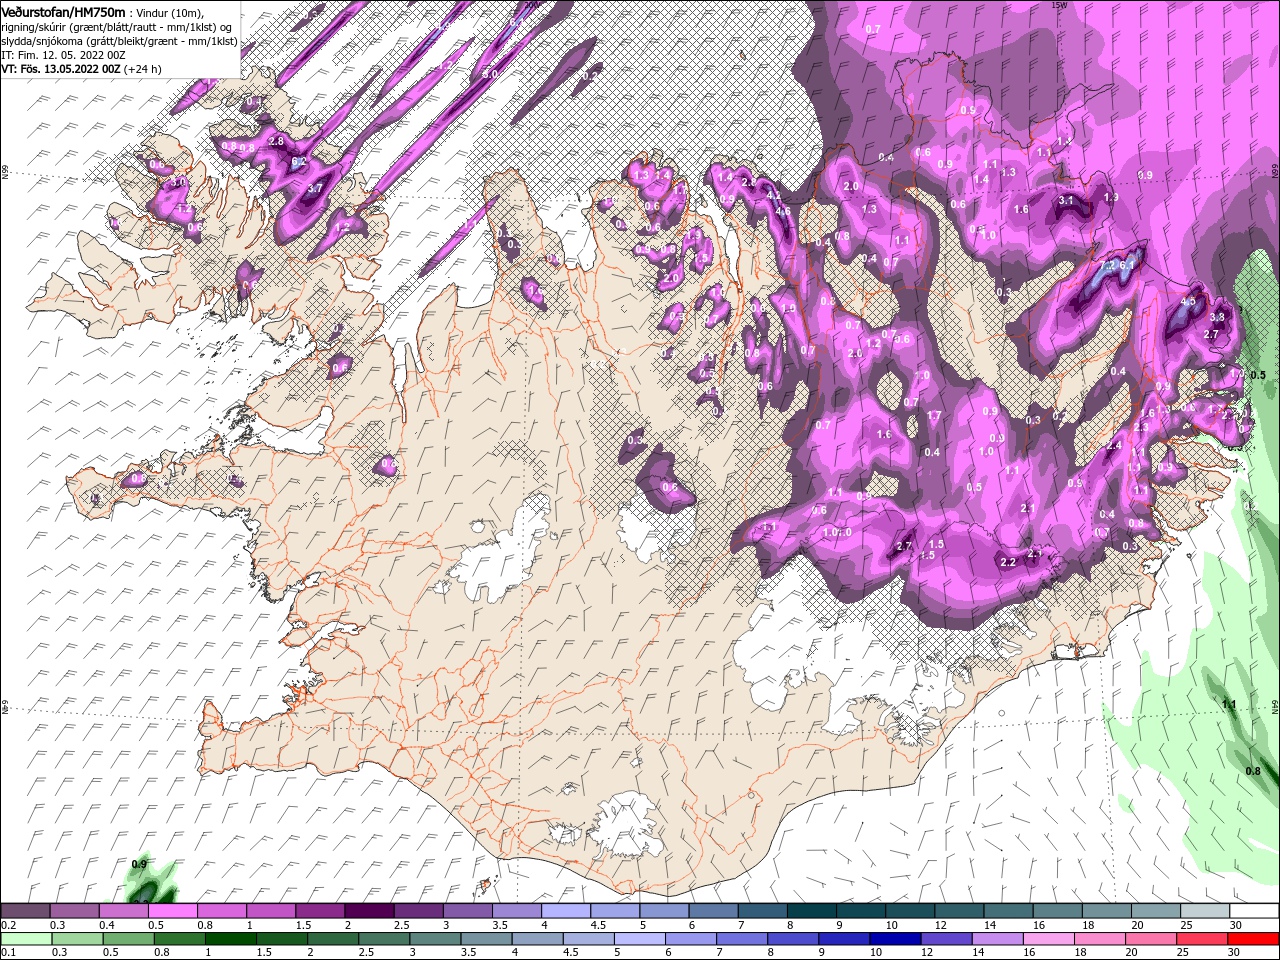Select the slate blue 6 snow legend swatch

(715, 911)
